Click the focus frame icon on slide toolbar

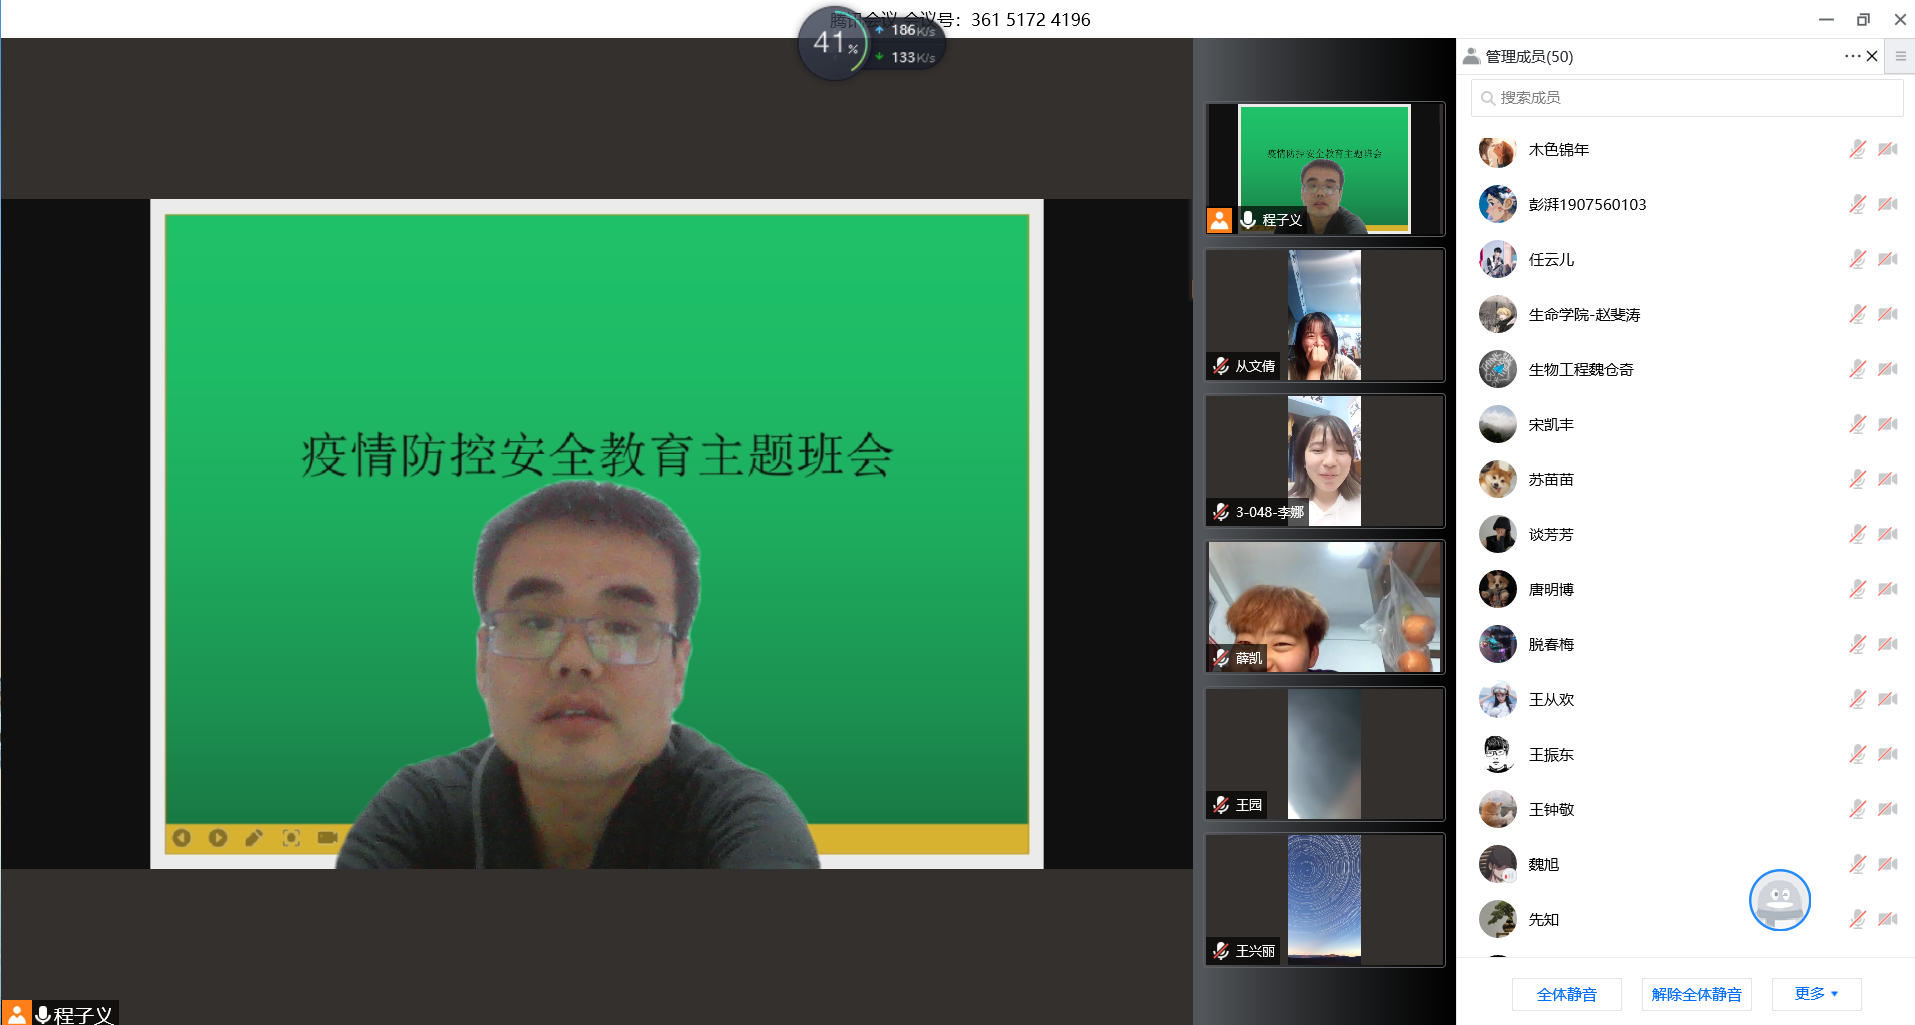(x=291, y=838)
